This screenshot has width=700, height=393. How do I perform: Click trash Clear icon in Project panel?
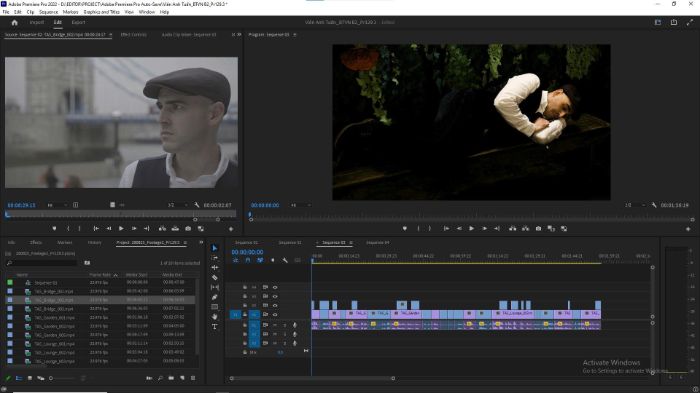[x=193, y=378]
